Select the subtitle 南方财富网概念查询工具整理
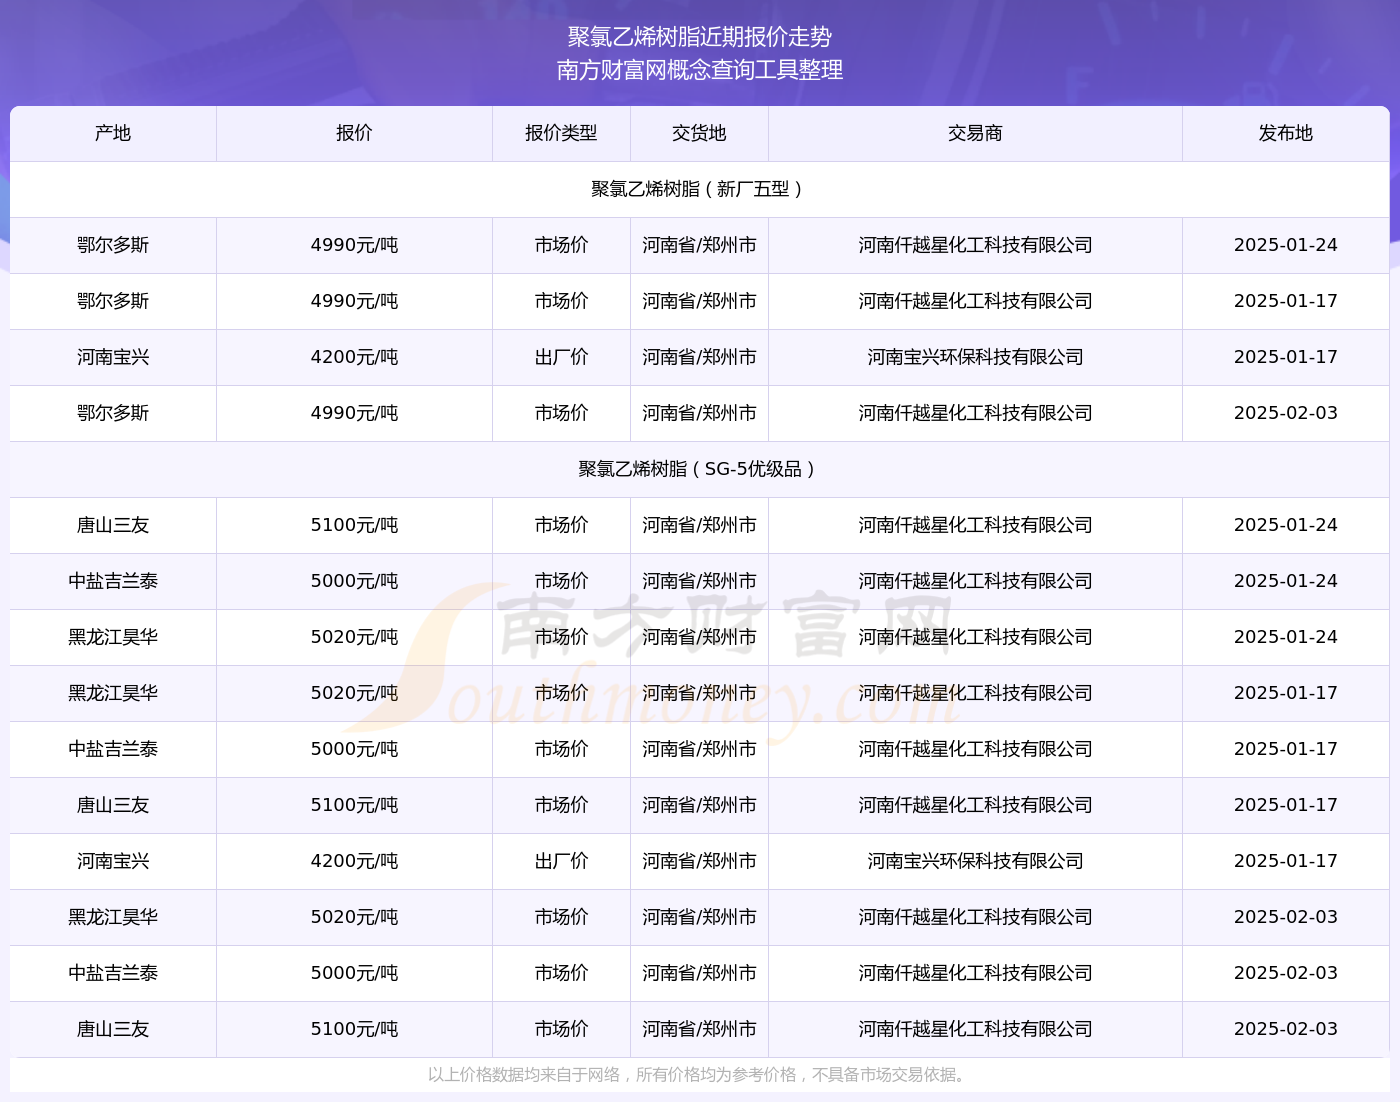 point(700,70)
